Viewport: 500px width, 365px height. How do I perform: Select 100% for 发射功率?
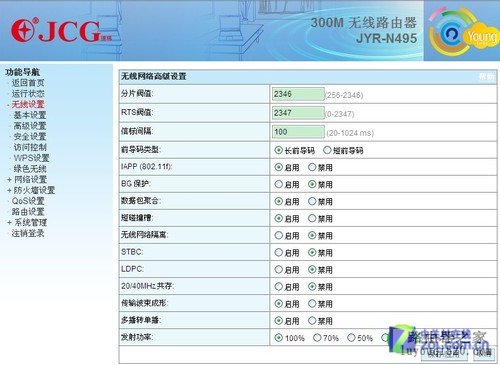coord(278,338)
